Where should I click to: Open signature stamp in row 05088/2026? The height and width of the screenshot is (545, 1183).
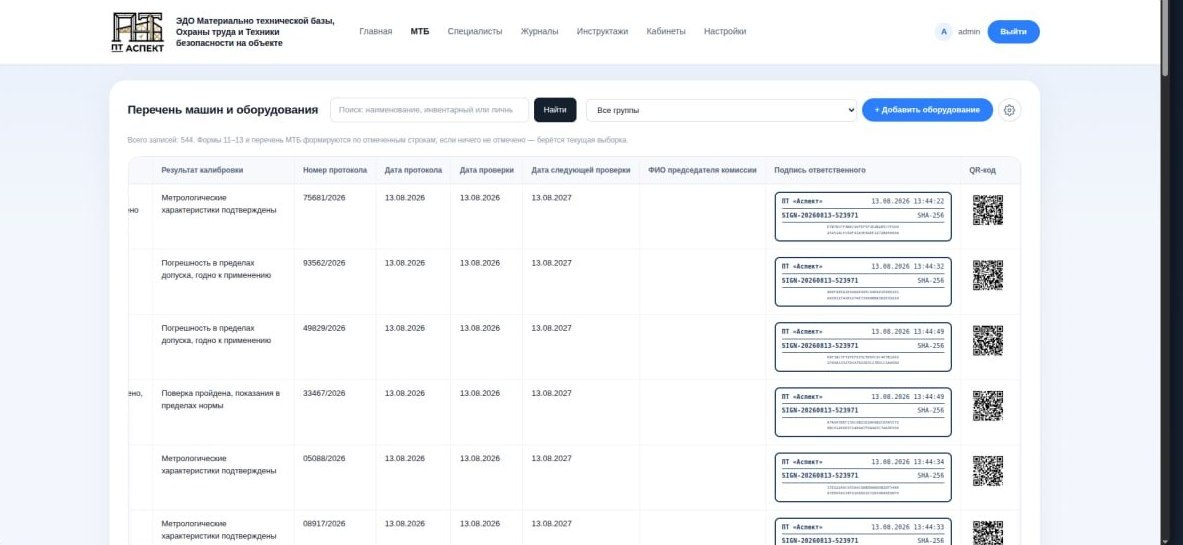(863, 477)
